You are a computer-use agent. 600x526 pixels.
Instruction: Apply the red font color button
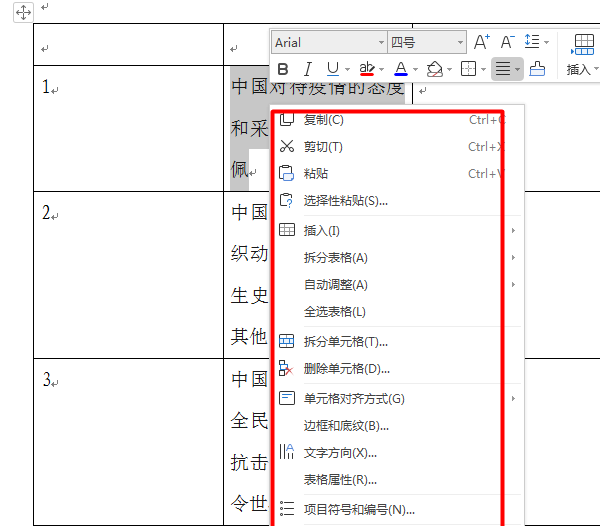400,69
